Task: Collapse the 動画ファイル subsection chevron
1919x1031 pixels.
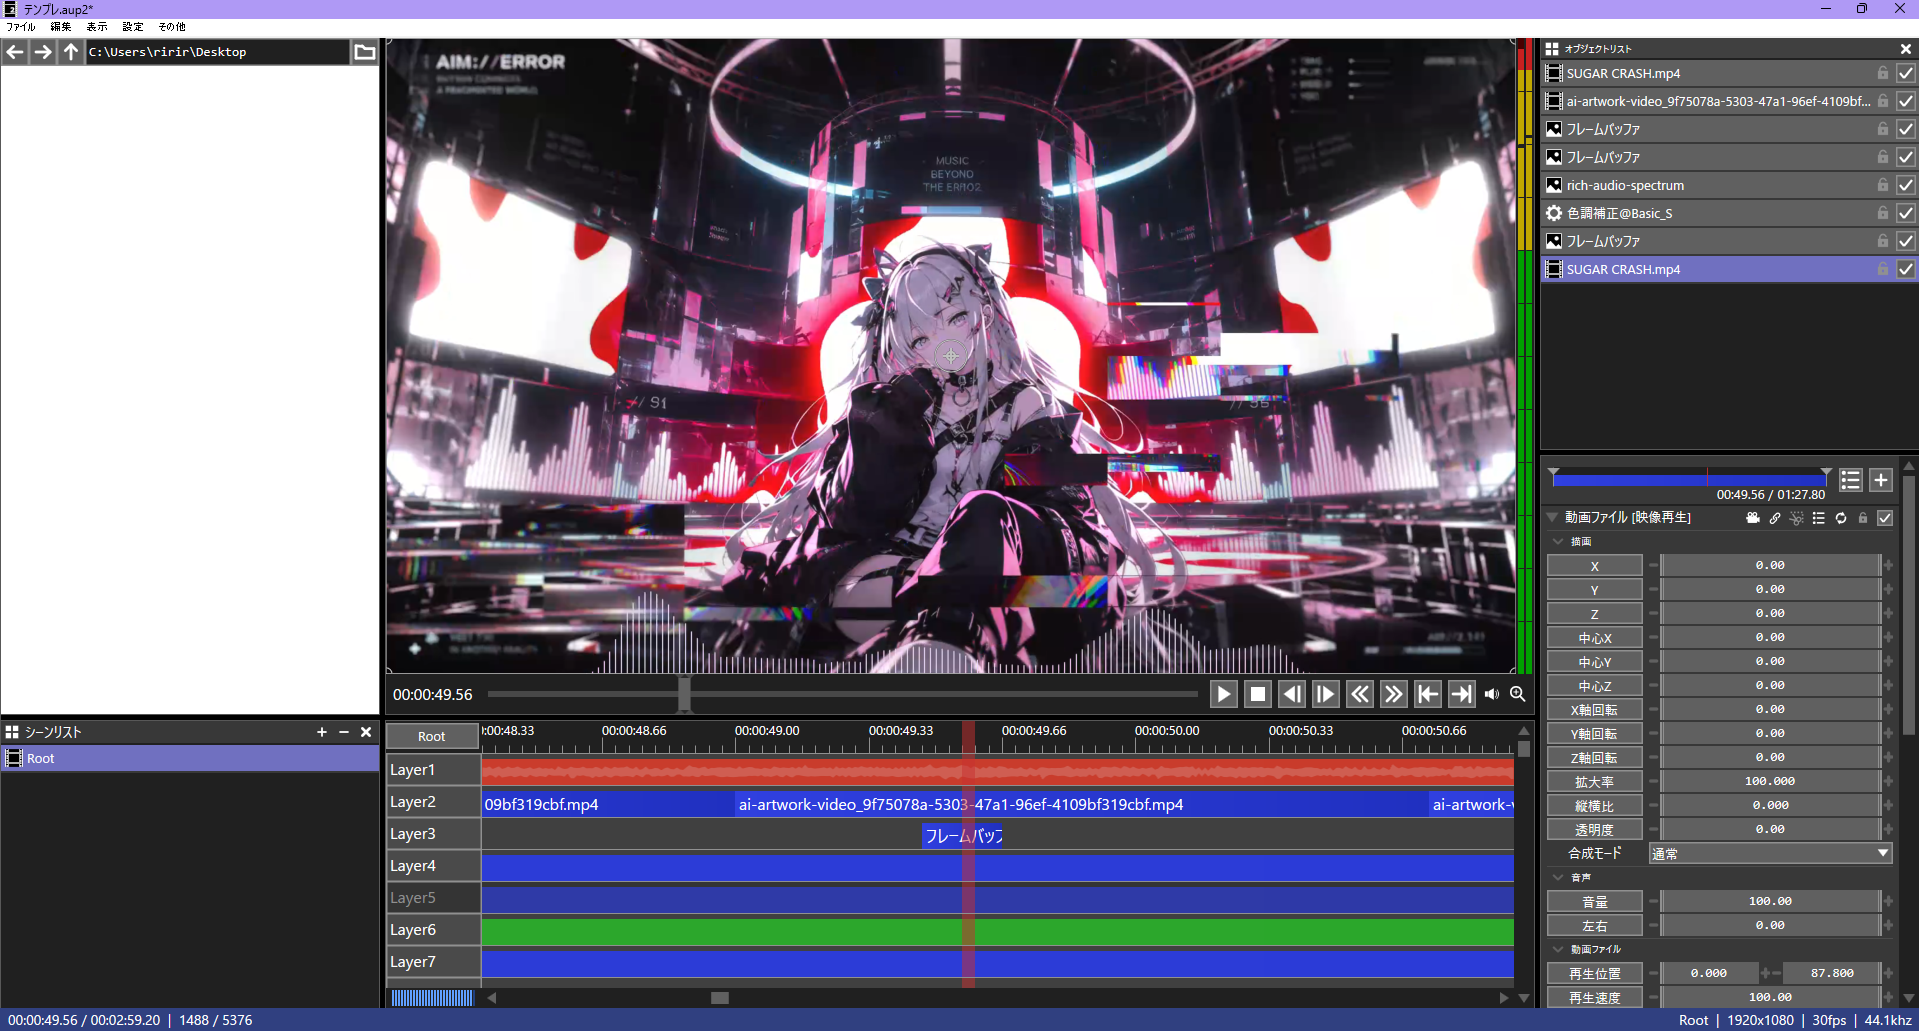Action: click(x=1558, y=950)
